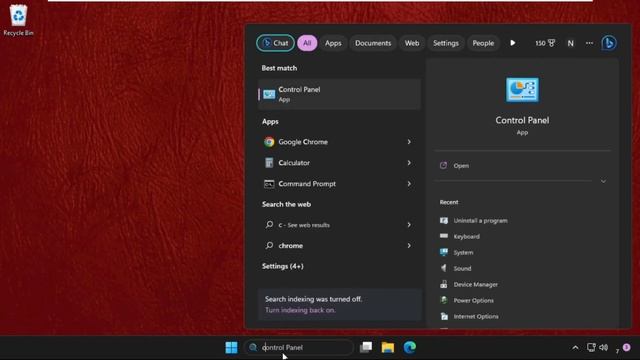The width and height of the screenshot is (640, 360).
Task: Expand chrome web suggestion chevron
Action: click(x=409, y=245)
